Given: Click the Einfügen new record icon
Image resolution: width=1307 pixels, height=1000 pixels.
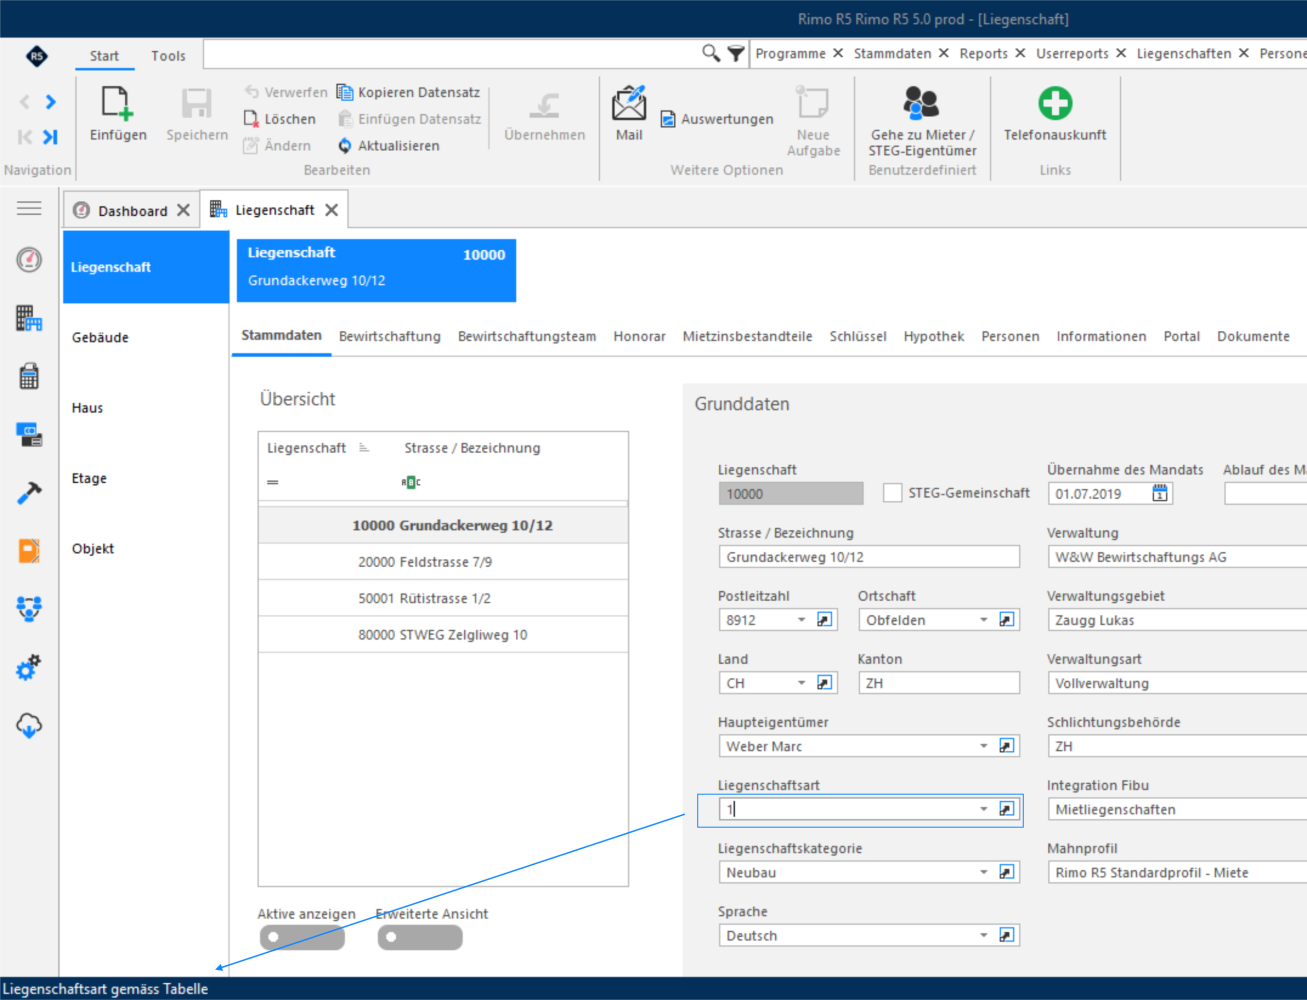Looking at the screenshot, I should [x=117, y=103].
